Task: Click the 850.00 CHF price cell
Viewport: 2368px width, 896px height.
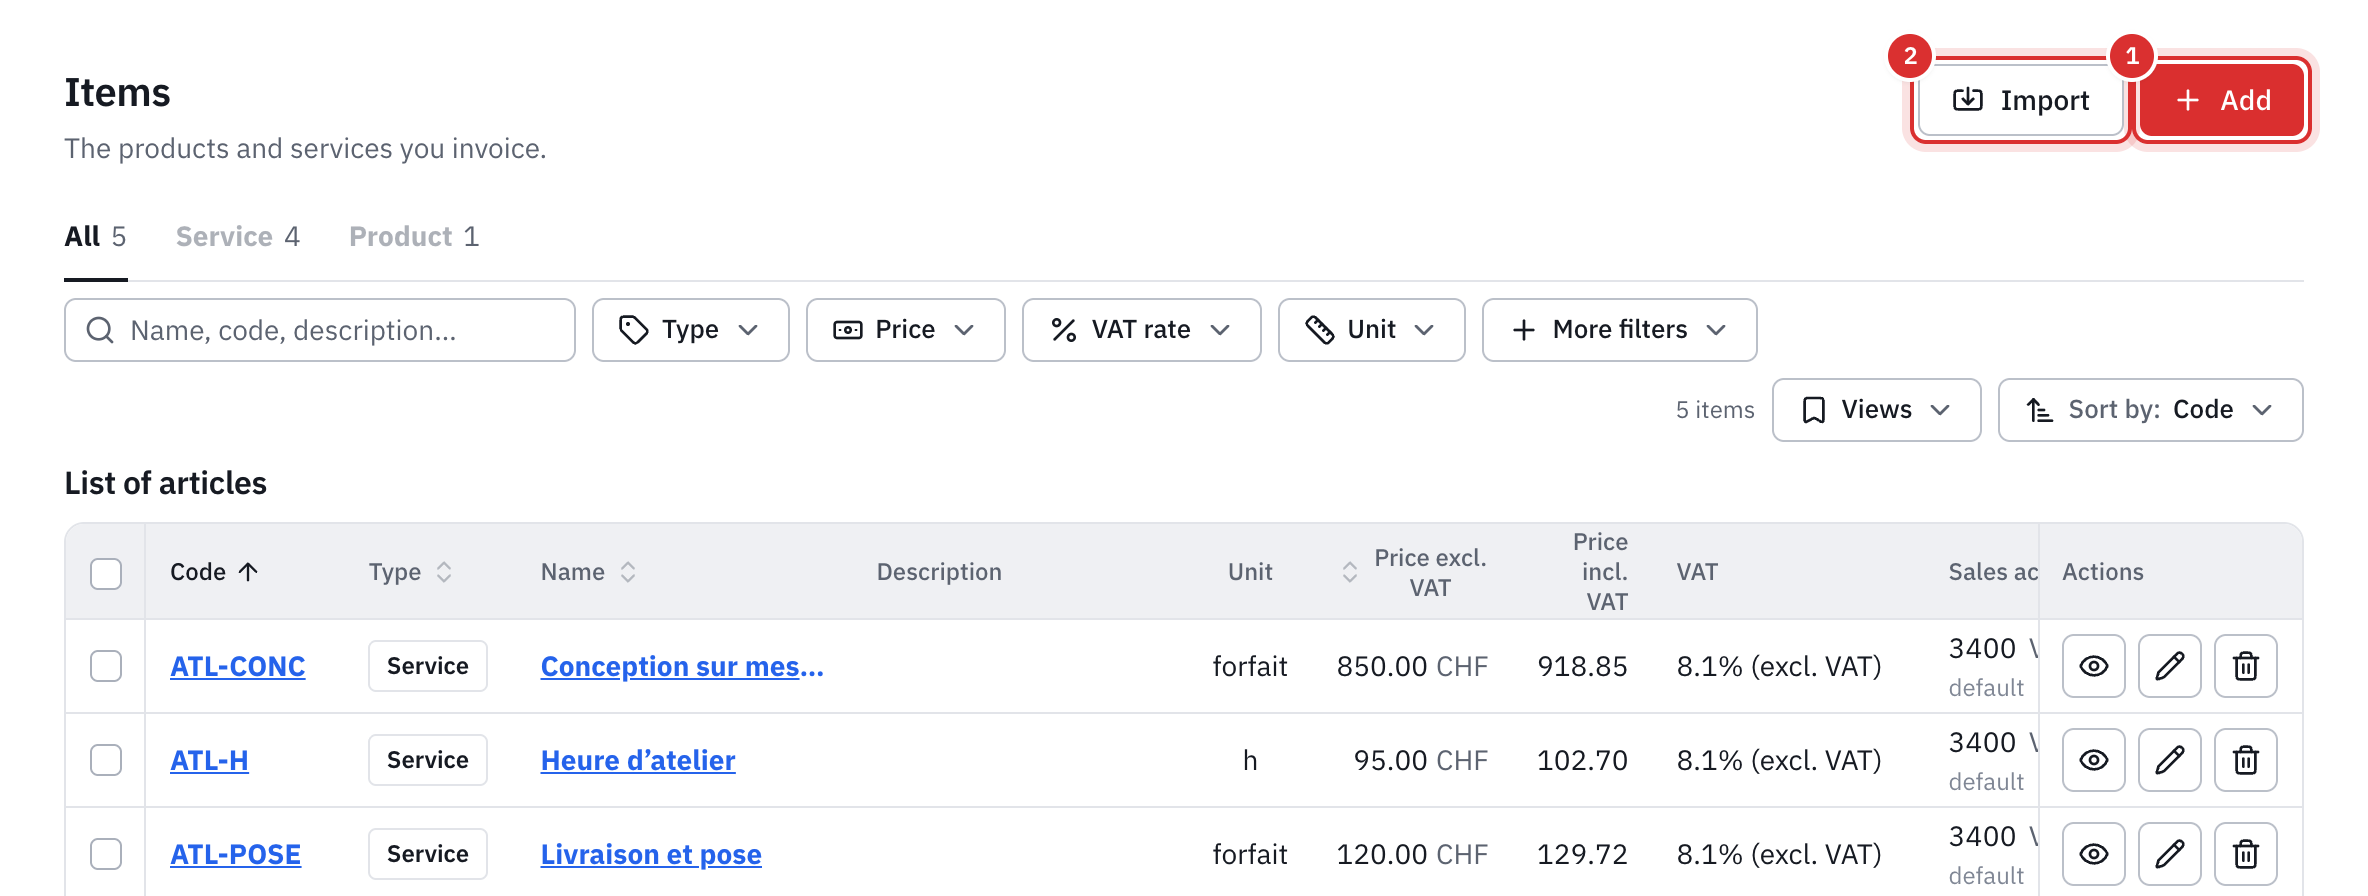Action: (1412, 666)
